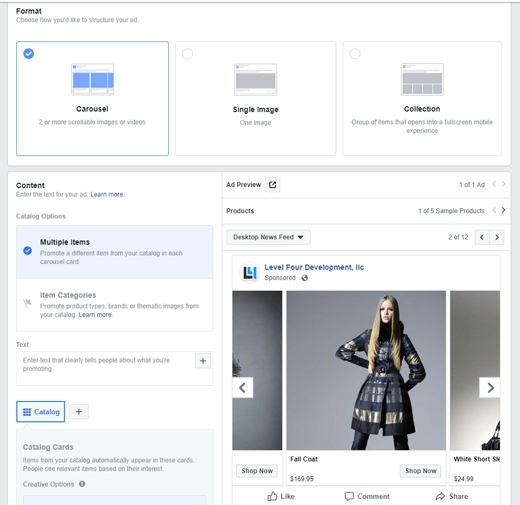The image size is (520, 505).
Task: Click the $24.99 price text
Action: pos(464,479)
